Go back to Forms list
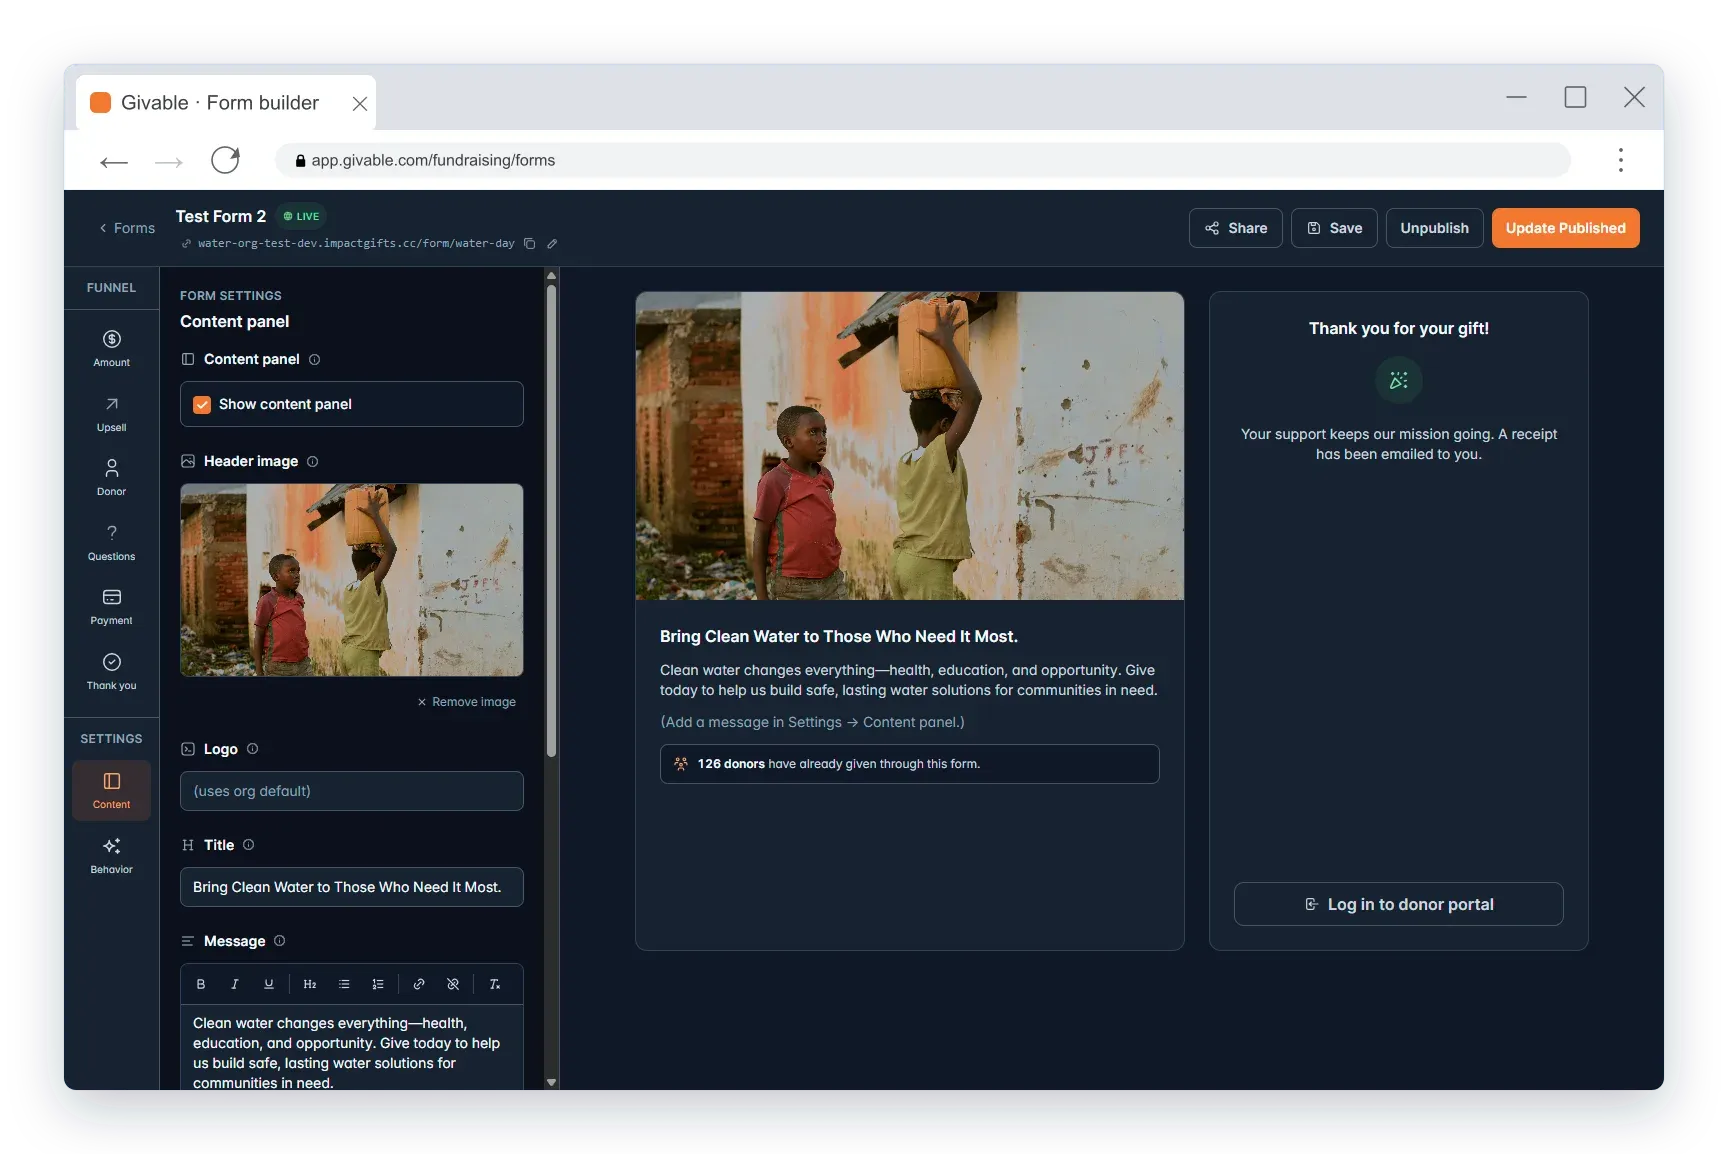The image size is (1728, 1154). 127,228
